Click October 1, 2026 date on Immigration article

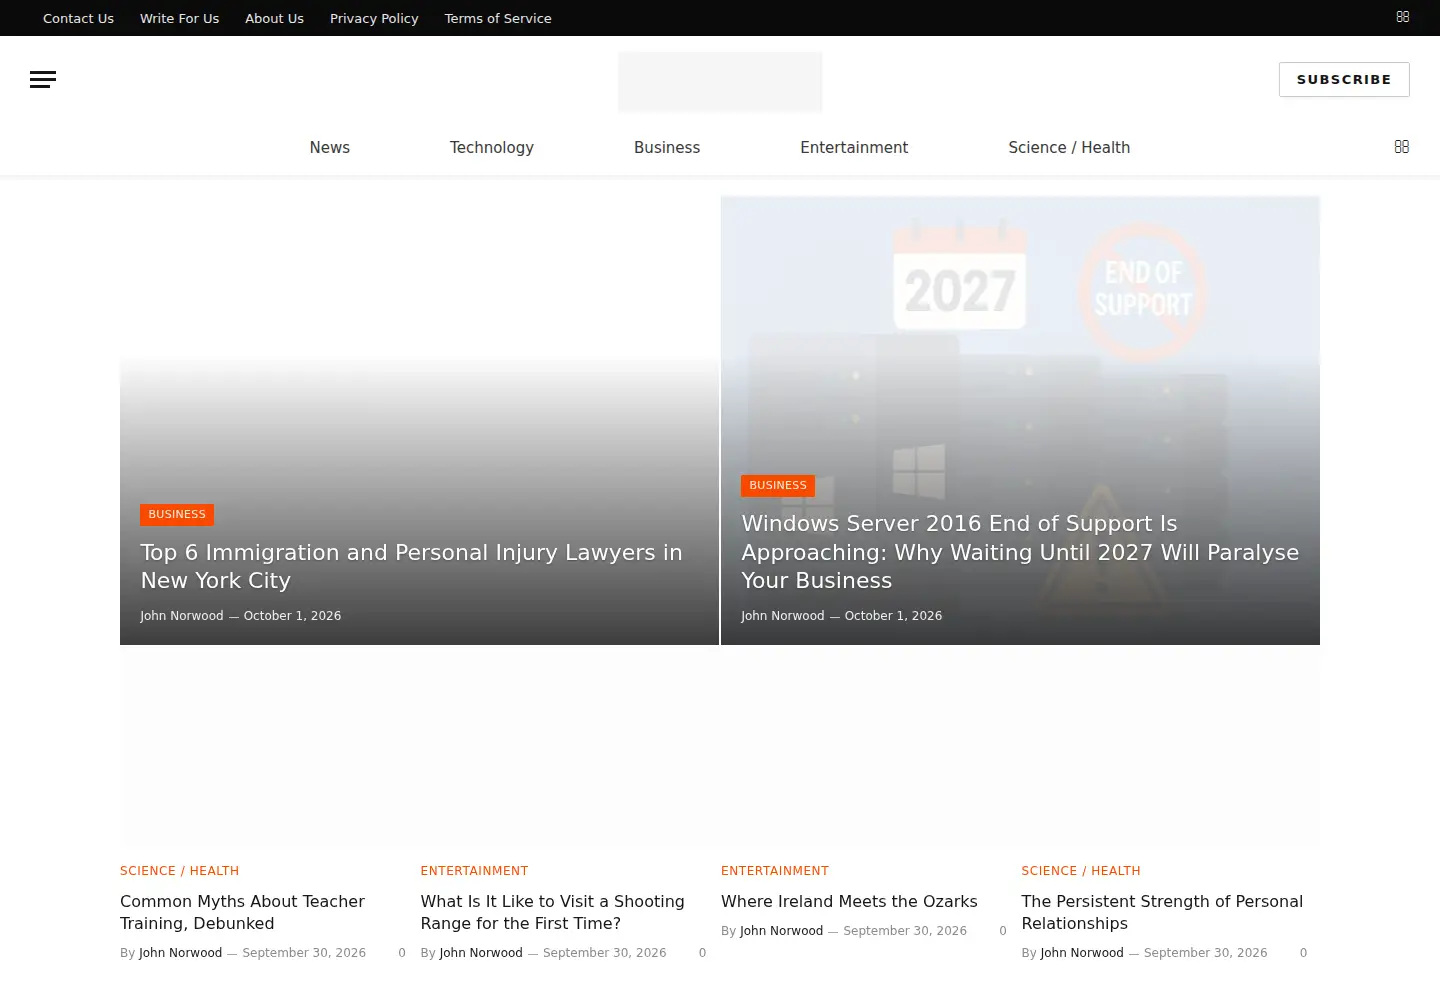292,616
